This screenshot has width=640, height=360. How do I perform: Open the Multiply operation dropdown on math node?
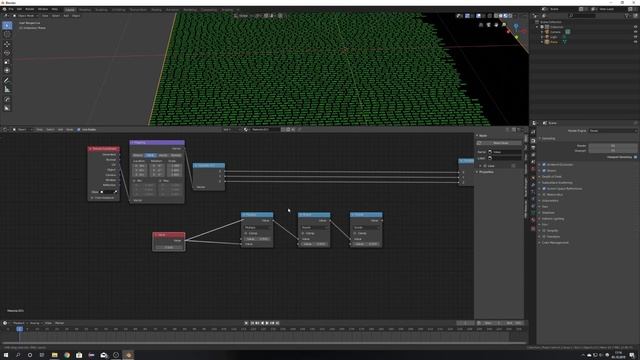(257, 227)
